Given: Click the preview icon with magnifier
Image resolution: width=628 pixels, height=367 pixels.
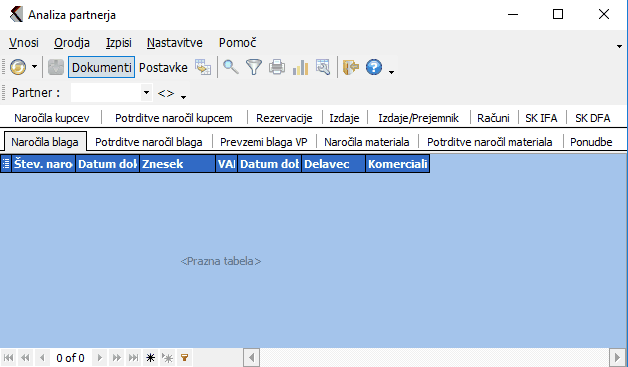Looking at the screenshot, I should tap(323, 67).
